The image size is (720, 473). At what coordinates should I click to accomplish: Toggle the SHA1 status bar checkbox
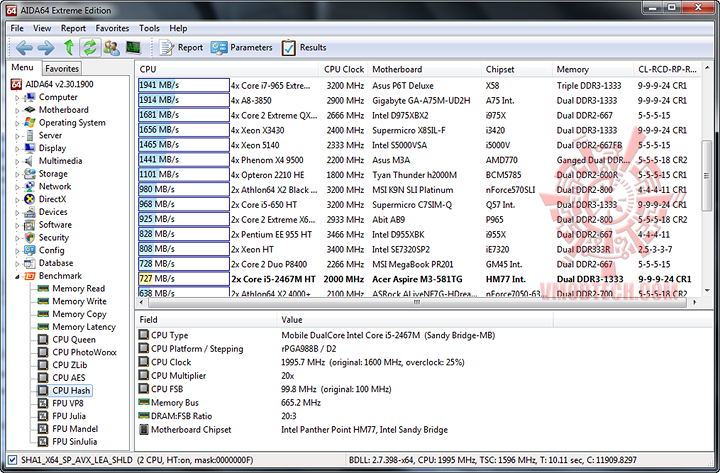12,460
